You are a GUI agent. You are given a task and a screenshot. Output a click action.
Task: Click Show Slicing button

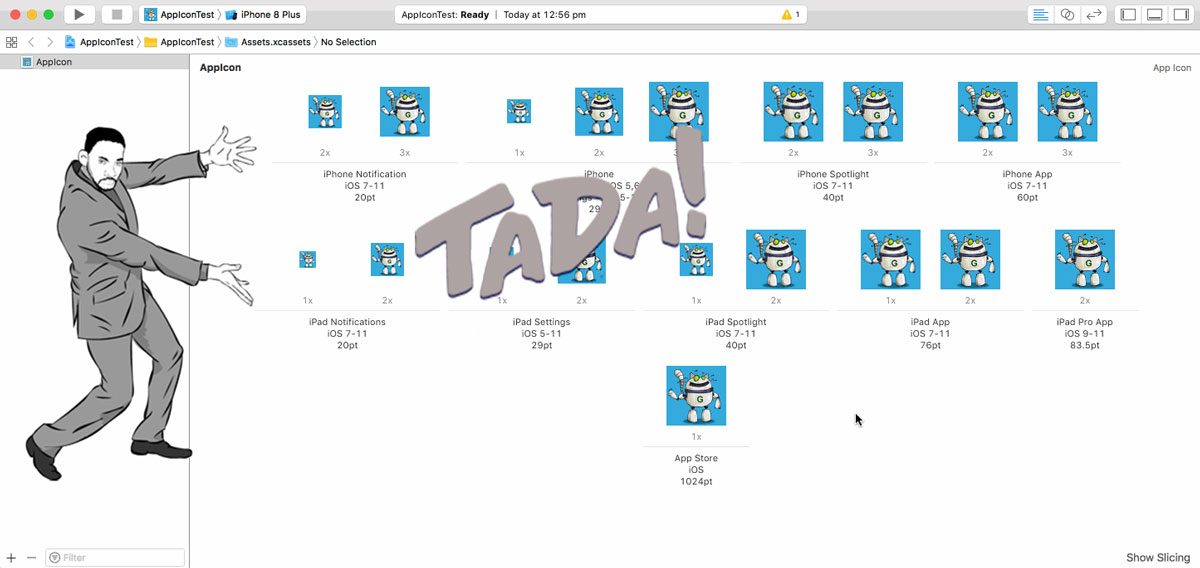coord(1158,558)
